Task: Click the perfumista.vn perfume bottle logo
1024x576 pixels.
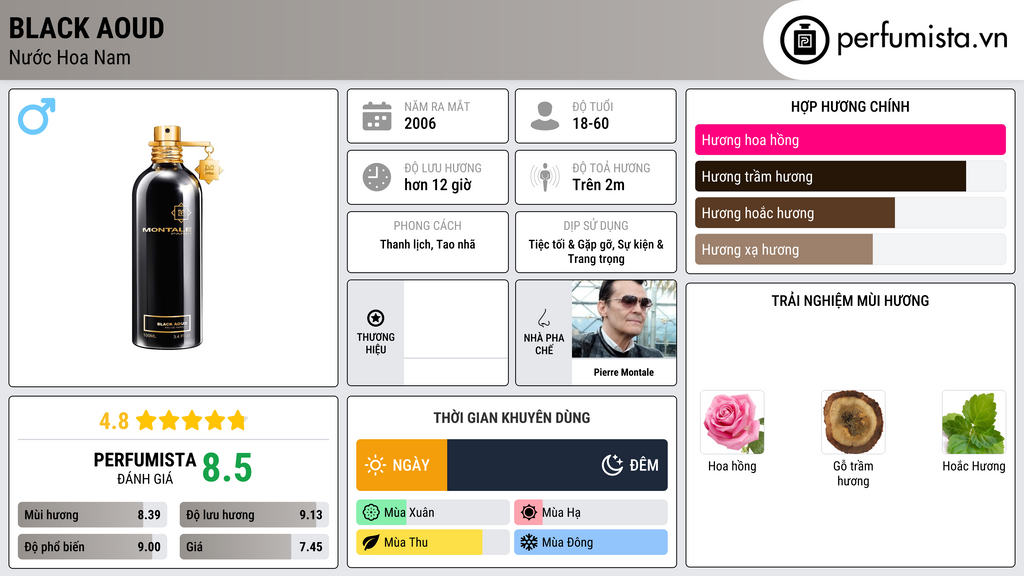Action: pos(804,40)
